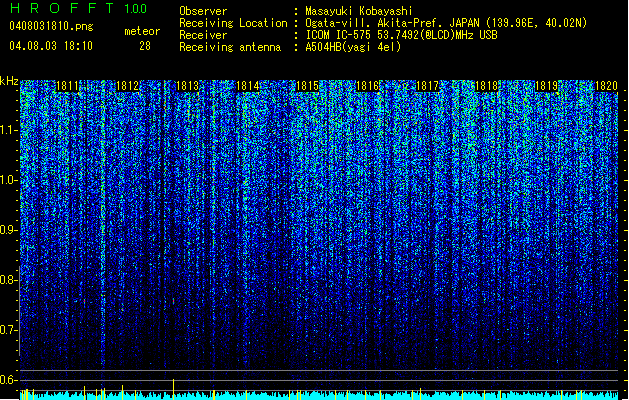Image resolution: width=629 pixels, height=400 pixels.
Task: Click the 1818 time marker
Action: [487, 86]
